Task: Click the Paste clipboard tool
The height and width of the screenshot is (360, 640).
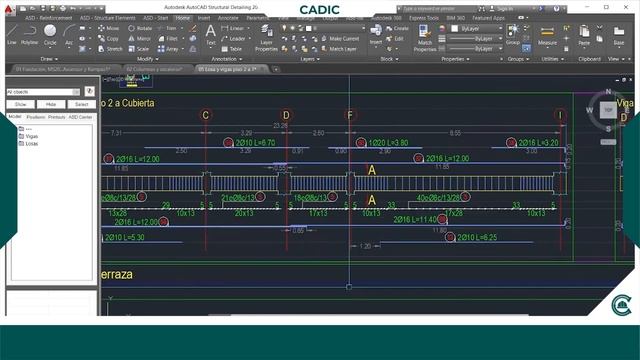Action: [584, 35]
